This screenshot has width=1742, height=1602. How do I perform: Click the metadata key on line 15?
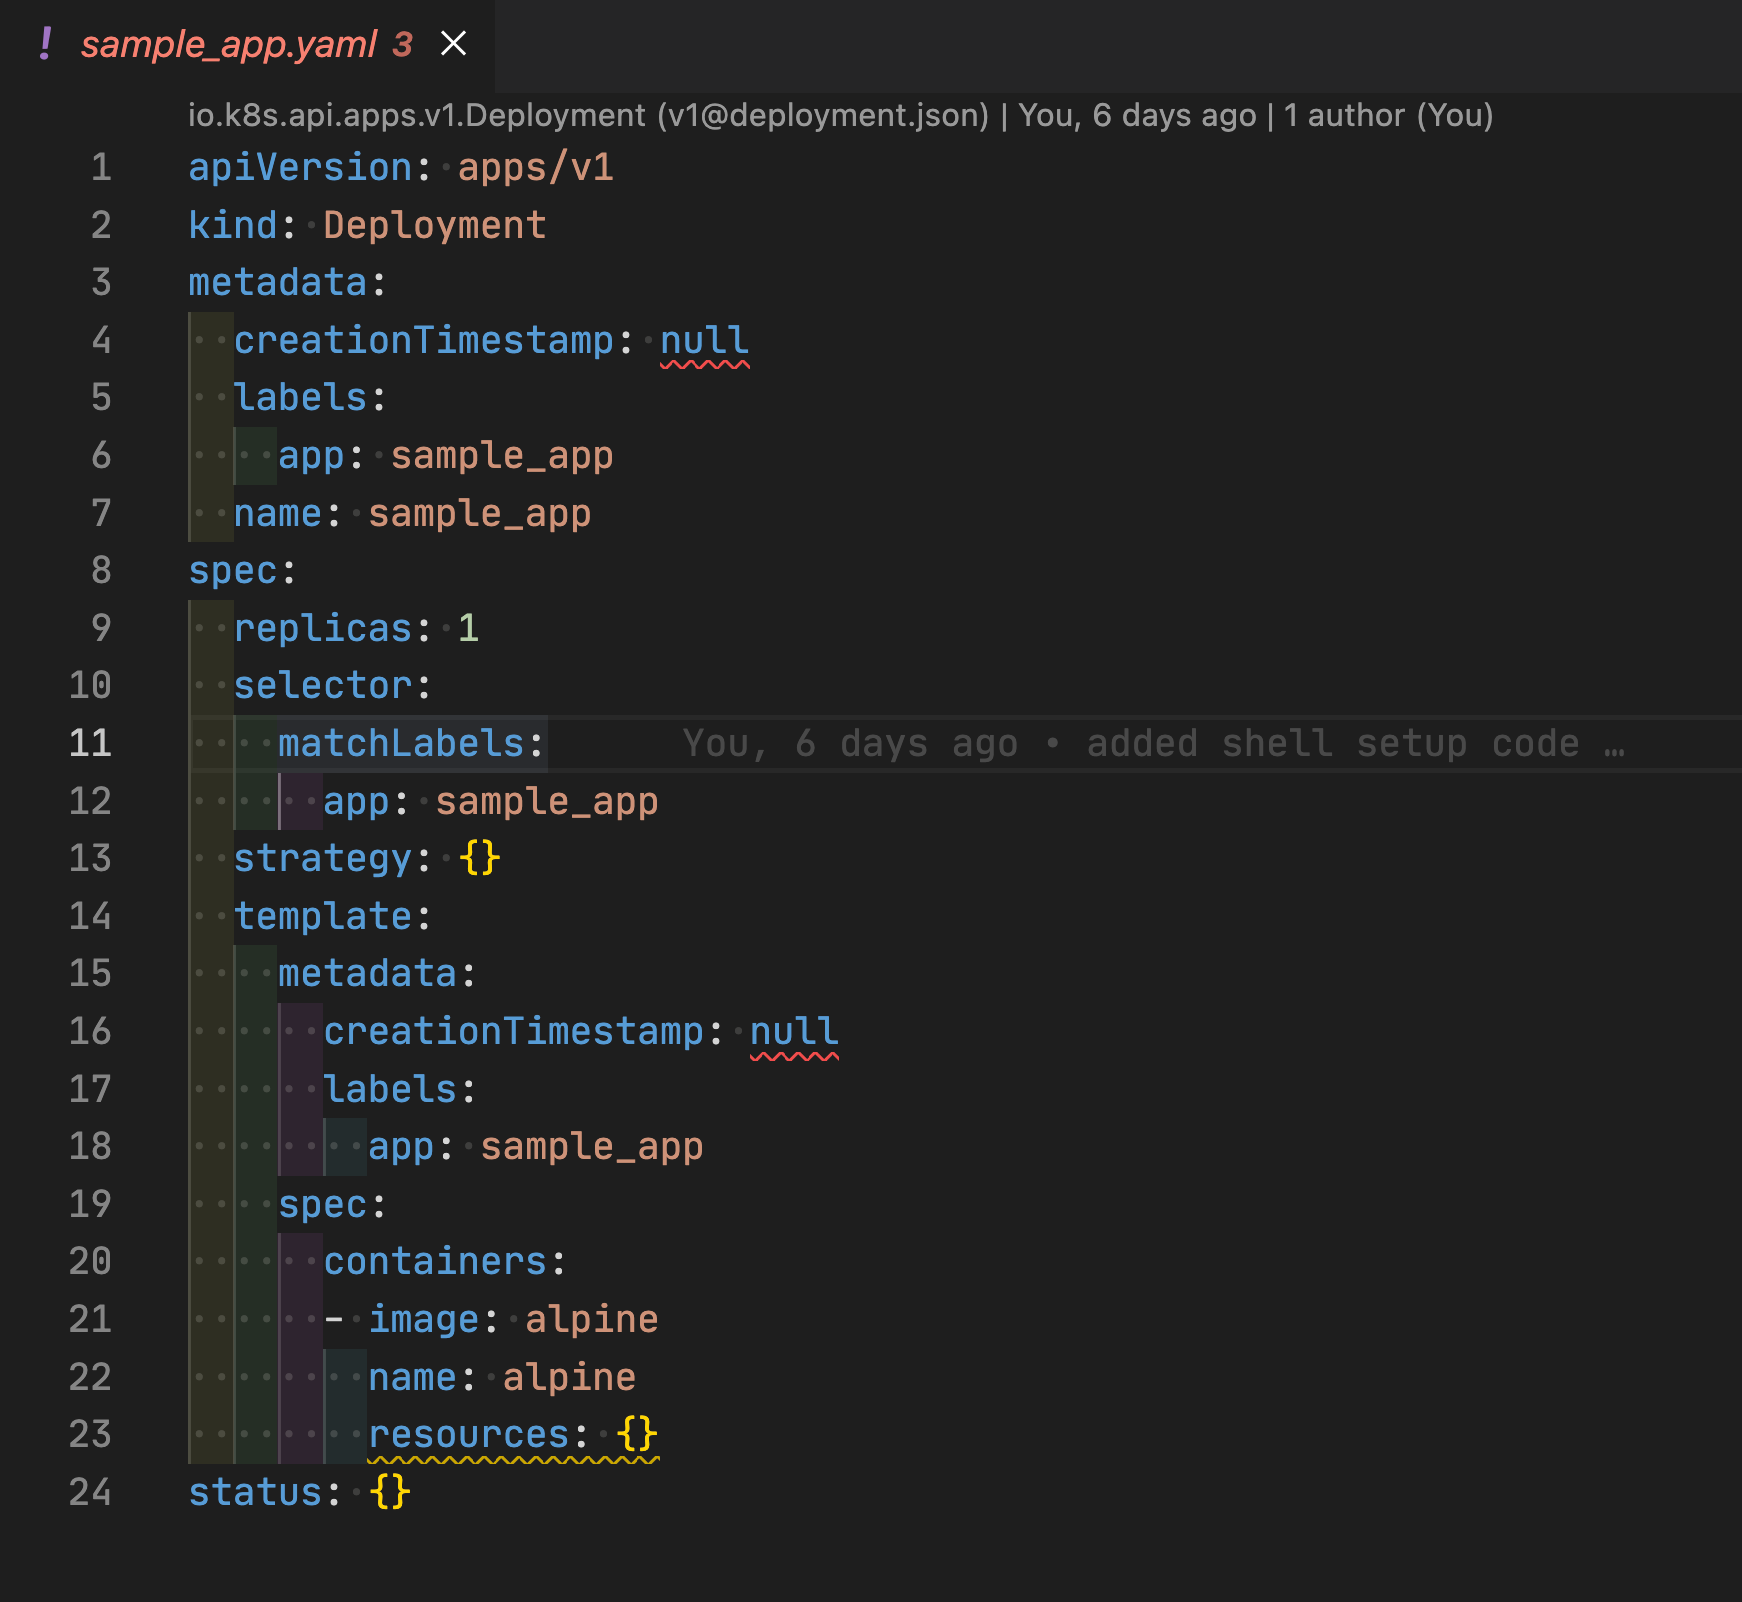(368, 973)
